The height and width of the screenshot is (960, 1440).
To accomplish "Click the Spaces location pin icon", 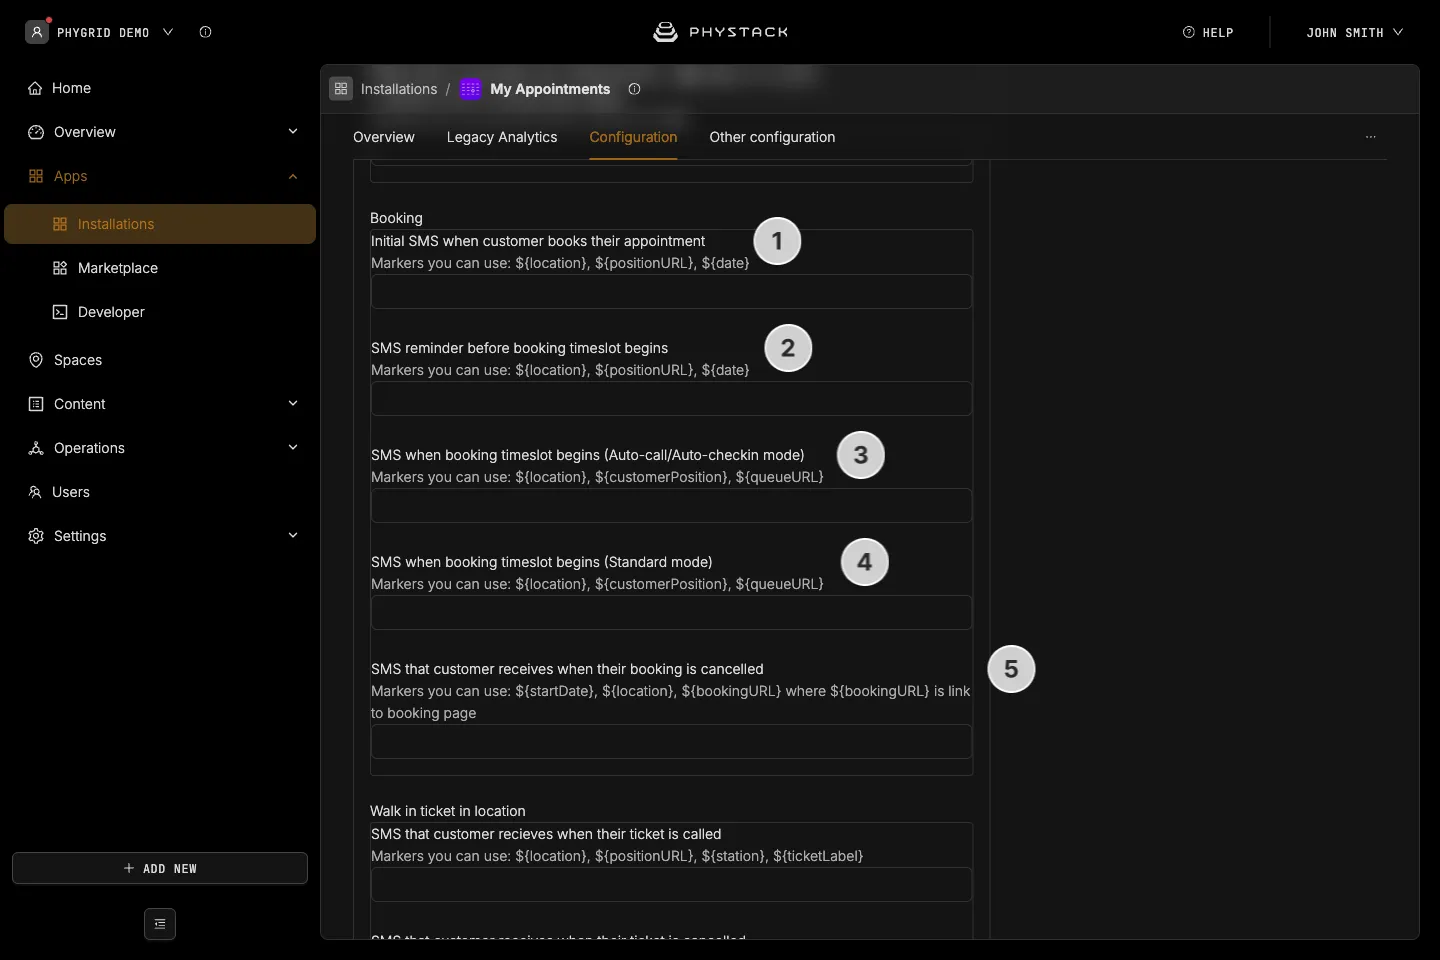I will [x=36, y=360].
